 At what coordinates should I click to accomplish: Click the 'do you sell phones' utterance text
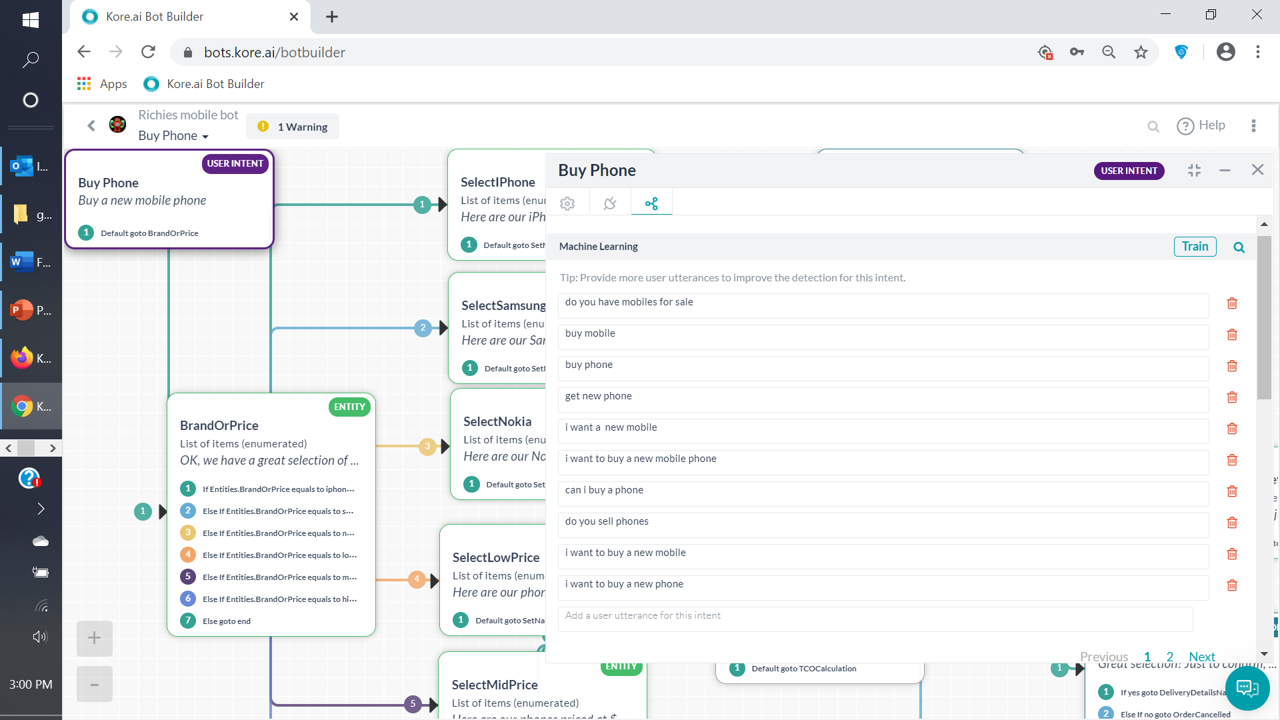(606, 521)
